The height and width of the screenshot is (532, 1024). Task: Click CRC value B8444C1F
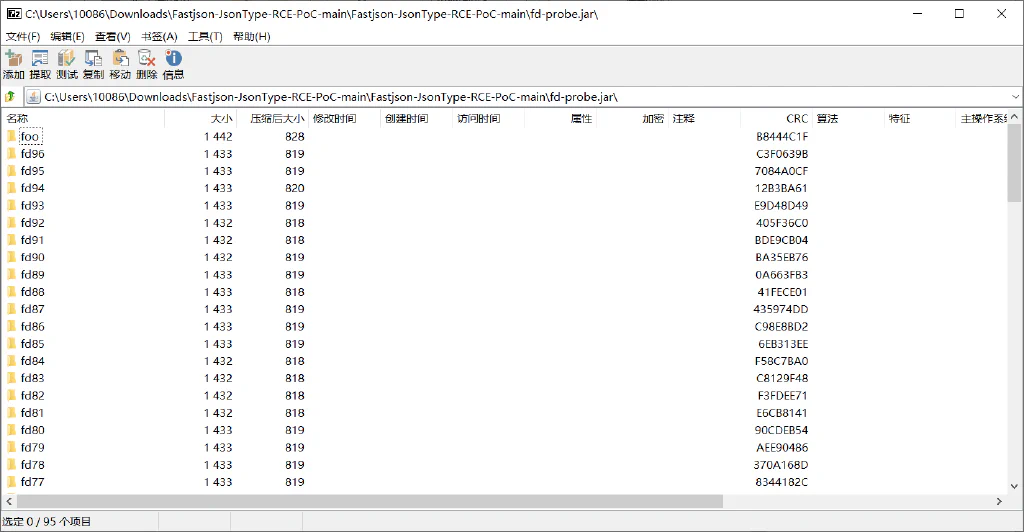click(782, 136)
